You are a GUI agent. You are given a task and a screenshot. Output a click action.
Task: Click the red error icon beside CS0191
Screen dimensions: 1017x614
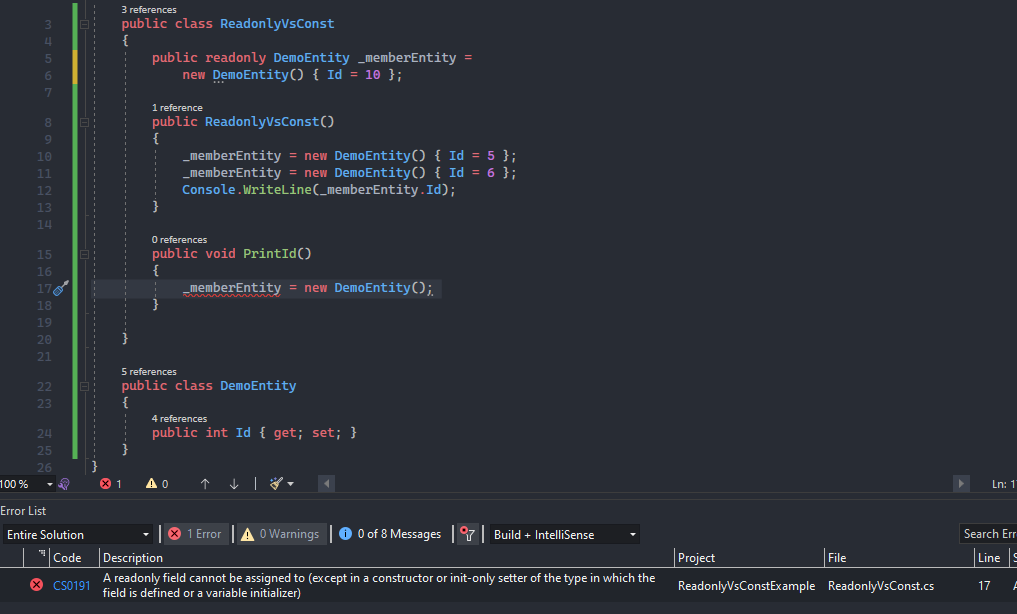(x=36, y=585)
